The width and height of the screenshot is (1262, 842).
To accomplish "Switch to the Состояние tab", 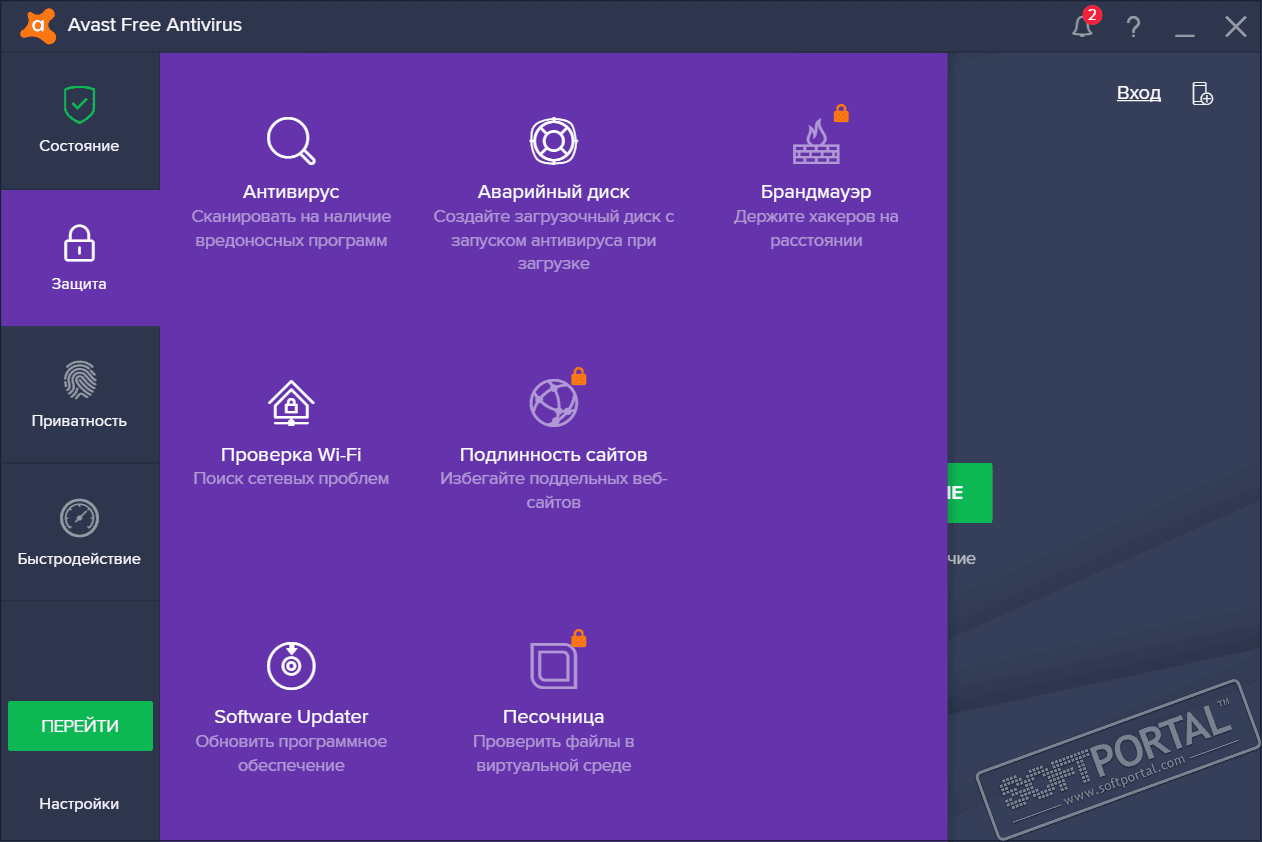I will tap(79, 120).
